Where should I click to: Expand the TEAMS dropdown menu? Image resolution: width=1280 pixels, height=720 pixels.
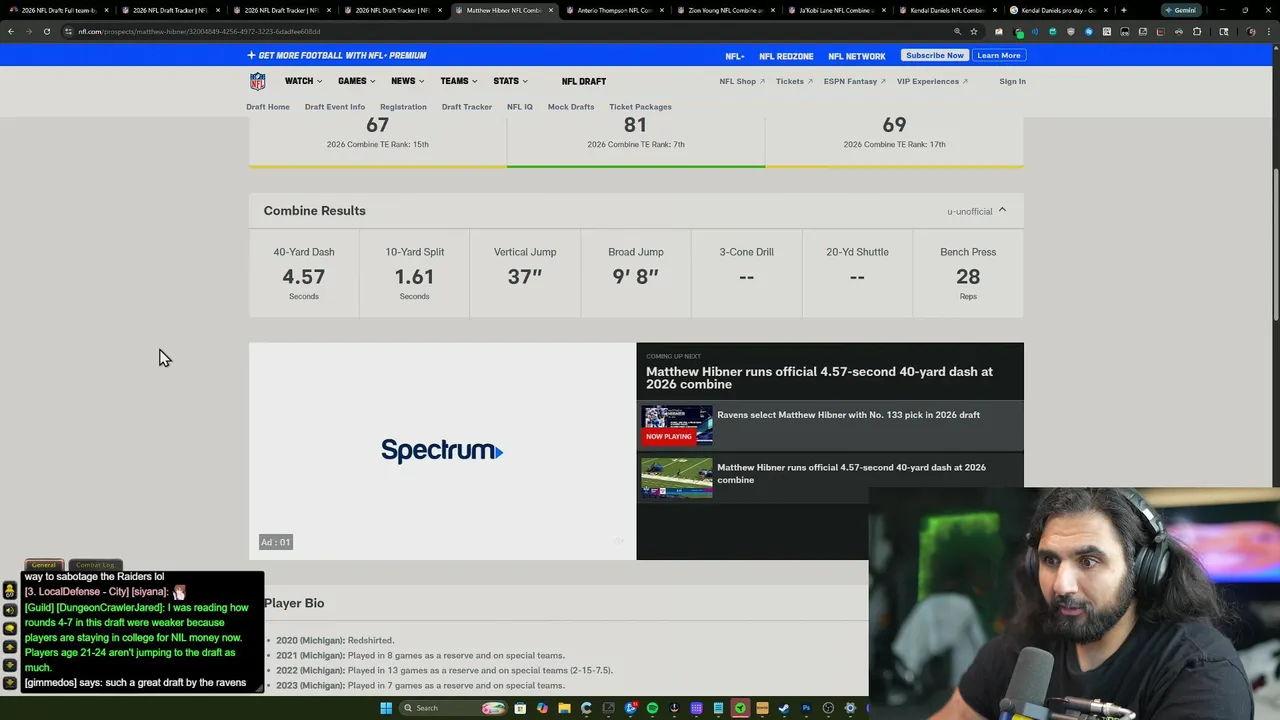point(458,81)
